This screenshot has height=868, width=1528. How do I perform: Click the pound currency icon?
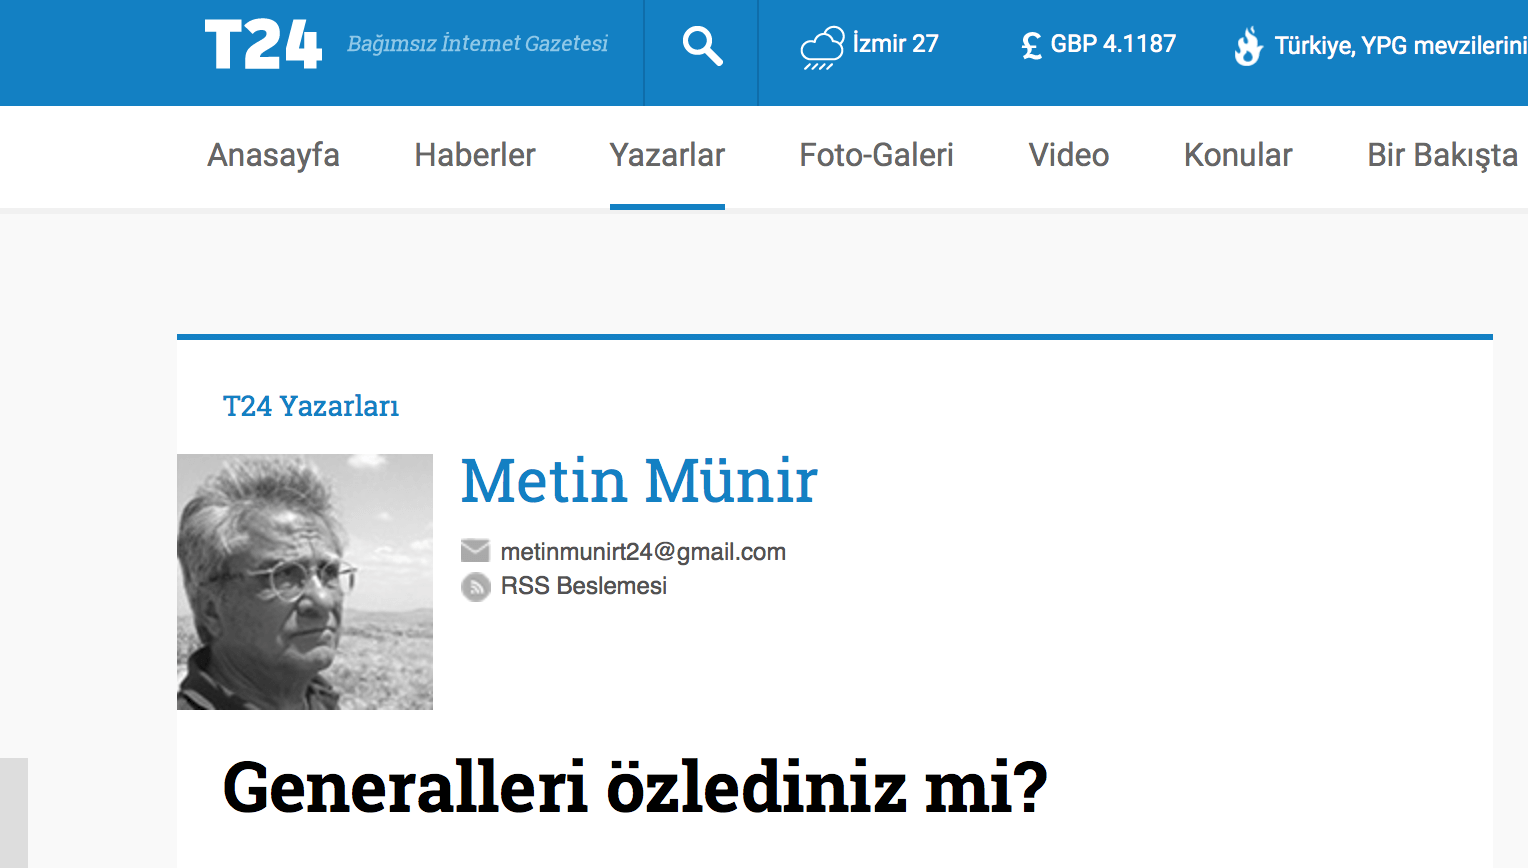click(1031, 46)
